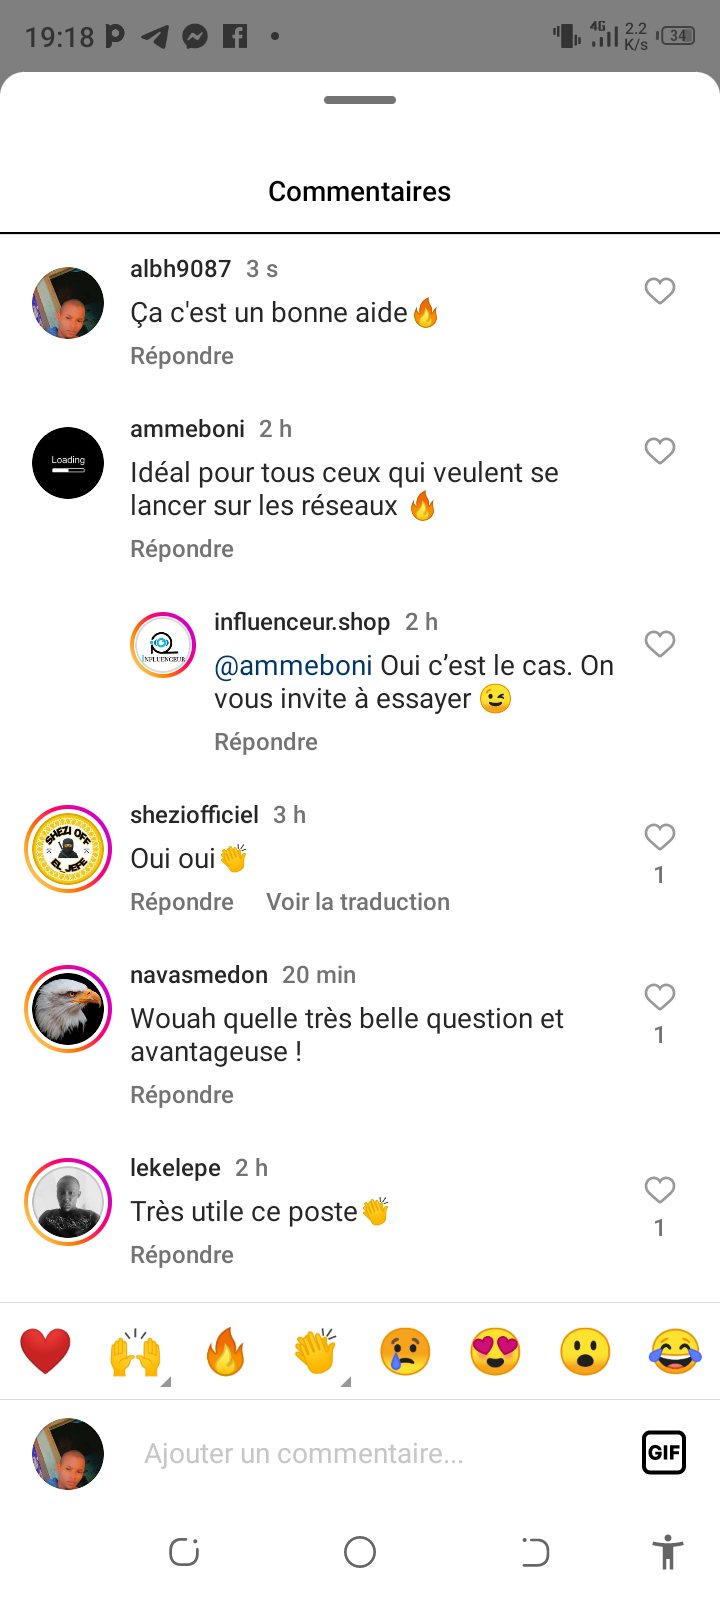
Task: Show translation of sheziofficiel's comment
Action: (x=358, y=902)
